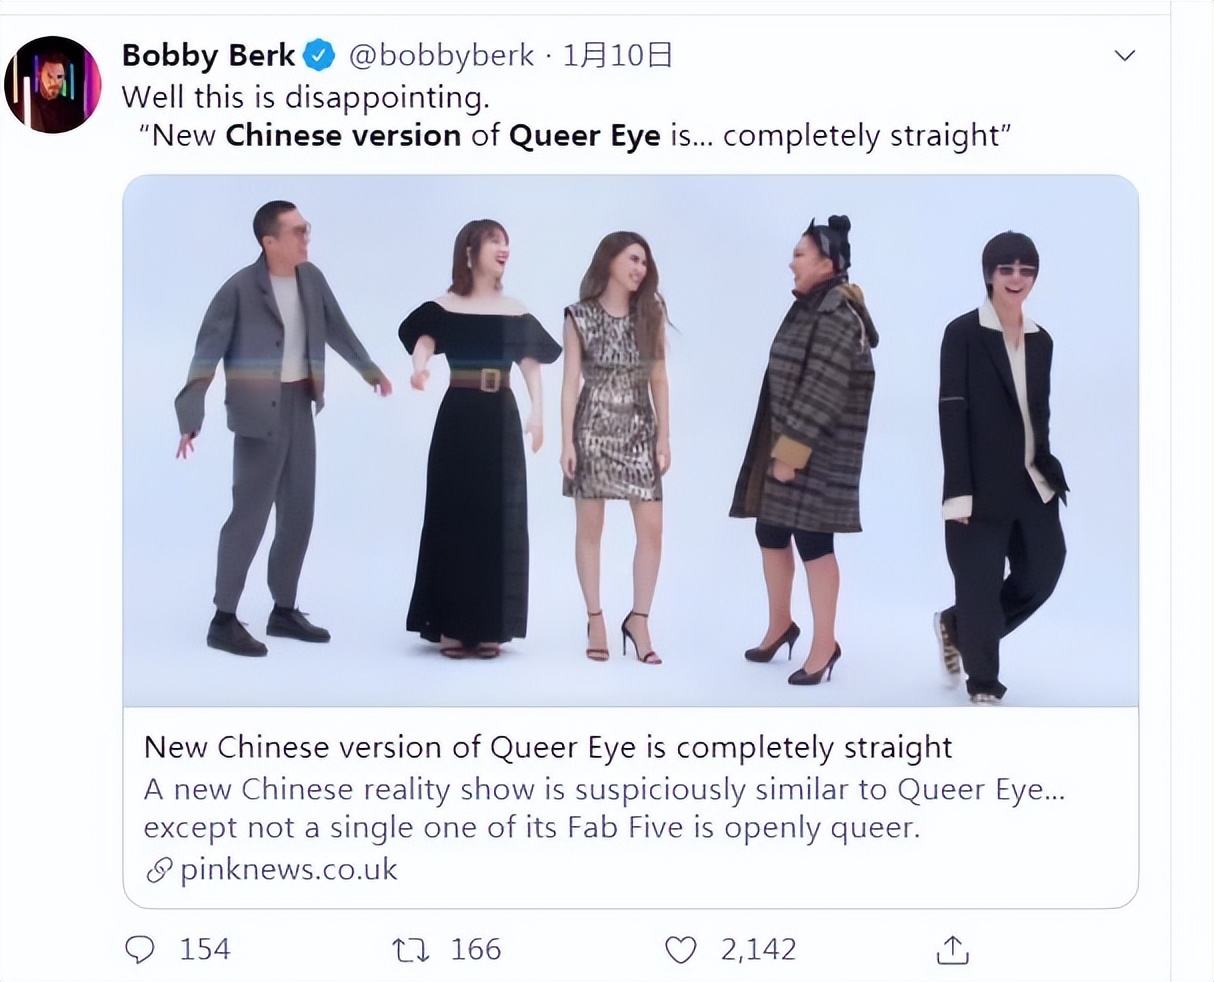Open the article preview image
This screenshot has height=982, width=1214.
coord(630,440)
